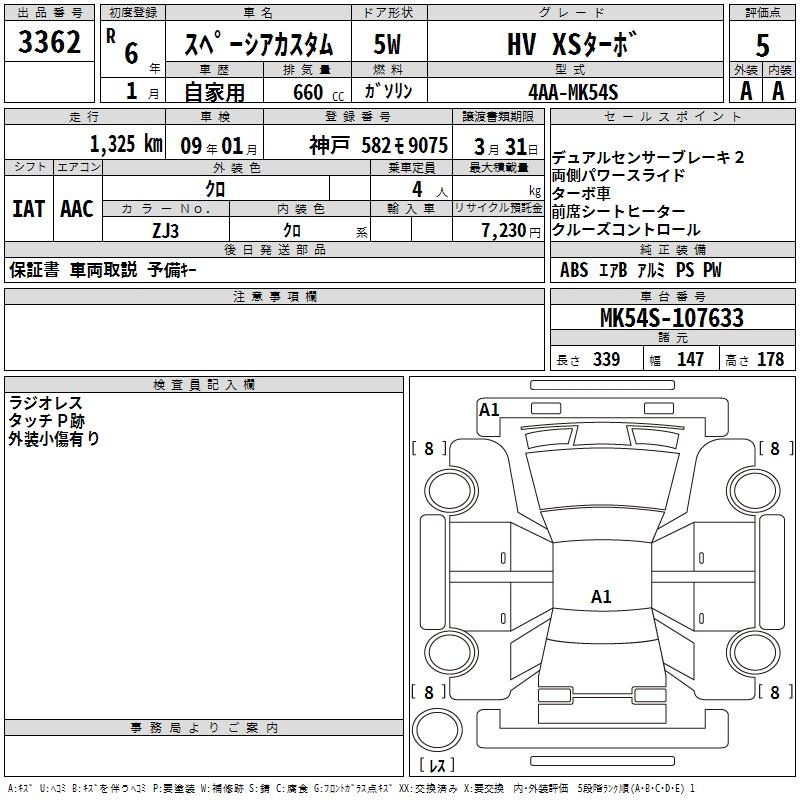The height and width of the screenshot is (800, 800).
Task: Select the grade HV XSターボ
Action: pos(572,43)
